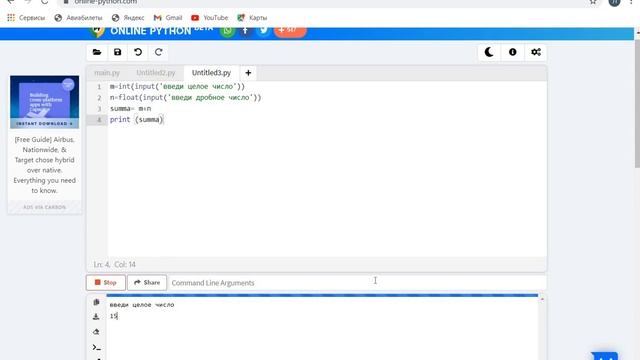
Task: Open the Яндекс bookmark
Action: coord(128,18)
